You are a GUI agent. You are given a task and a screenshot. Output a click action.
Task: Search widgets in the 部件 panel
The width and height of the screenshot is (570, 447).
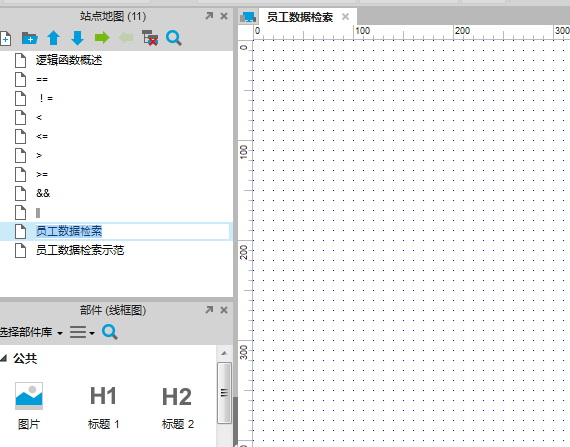pos(110,332)
